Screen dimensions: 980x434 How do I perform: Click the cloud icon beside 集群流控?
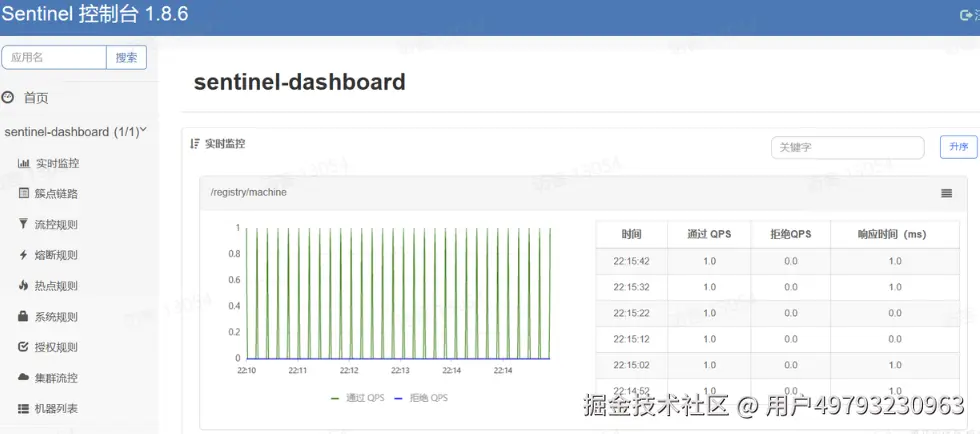[24, 377]
